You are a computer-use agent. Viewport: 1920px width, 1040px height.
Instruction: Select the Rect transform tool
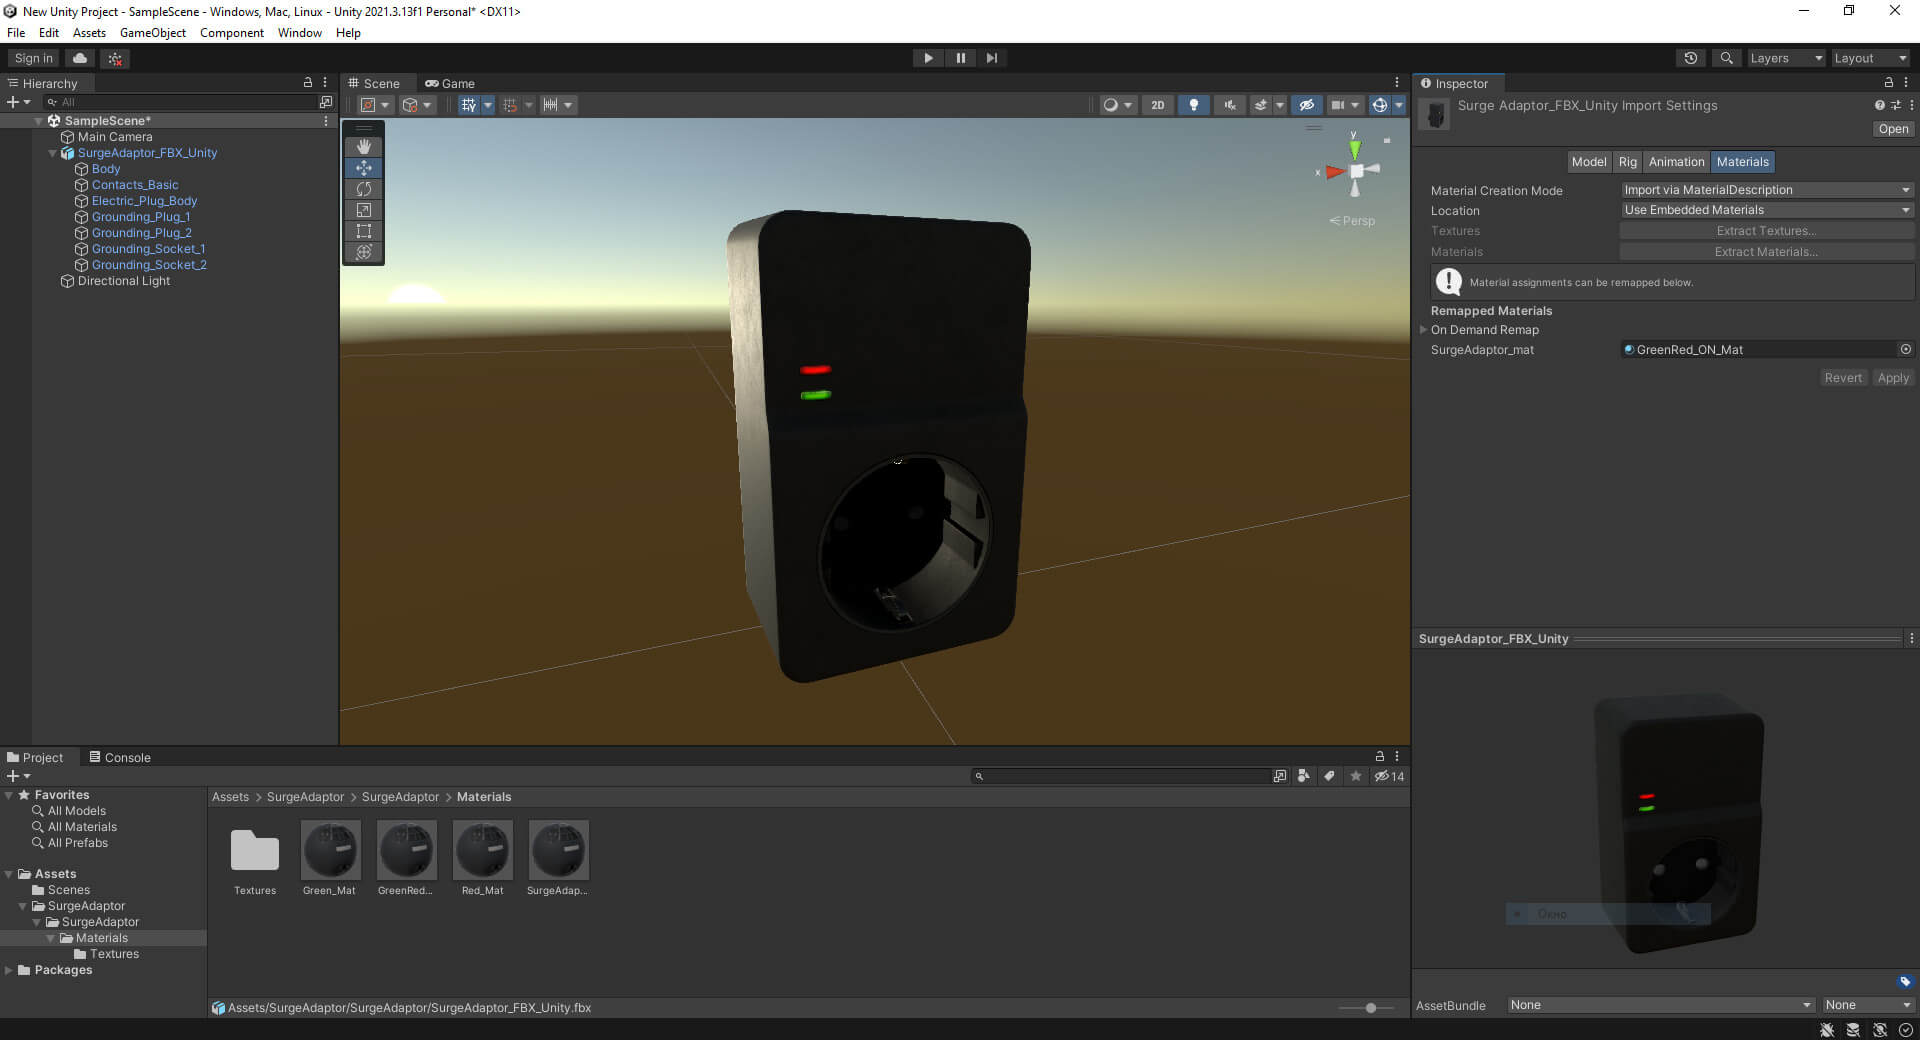364,231
